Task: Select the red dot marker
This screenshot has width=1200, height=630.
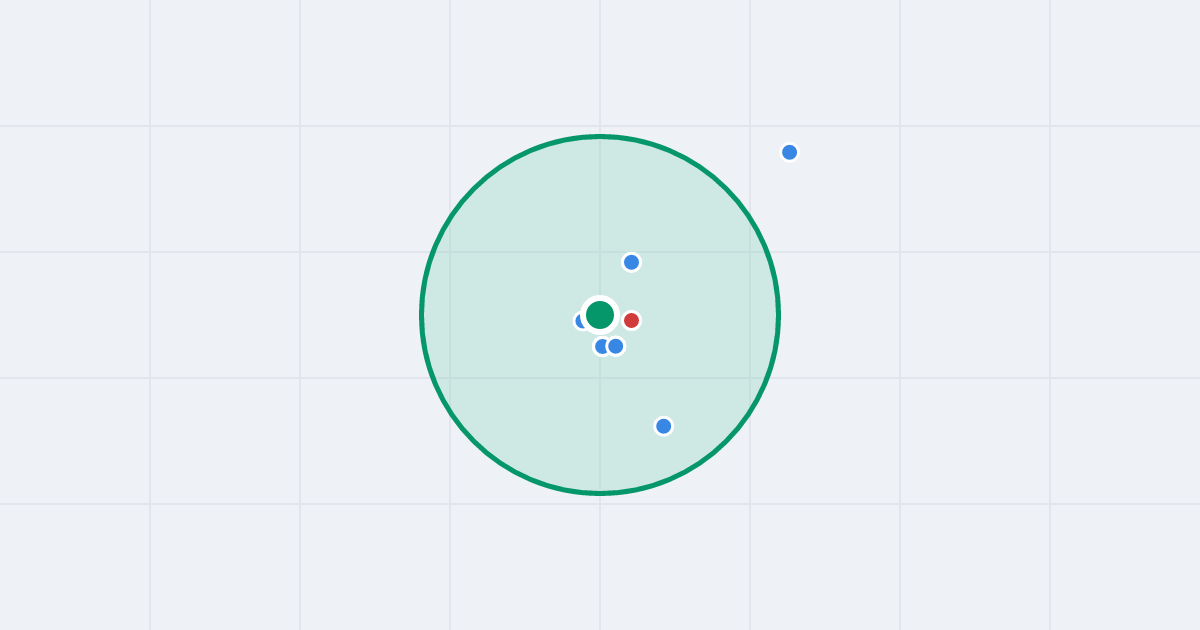Action: coord(631,320)
